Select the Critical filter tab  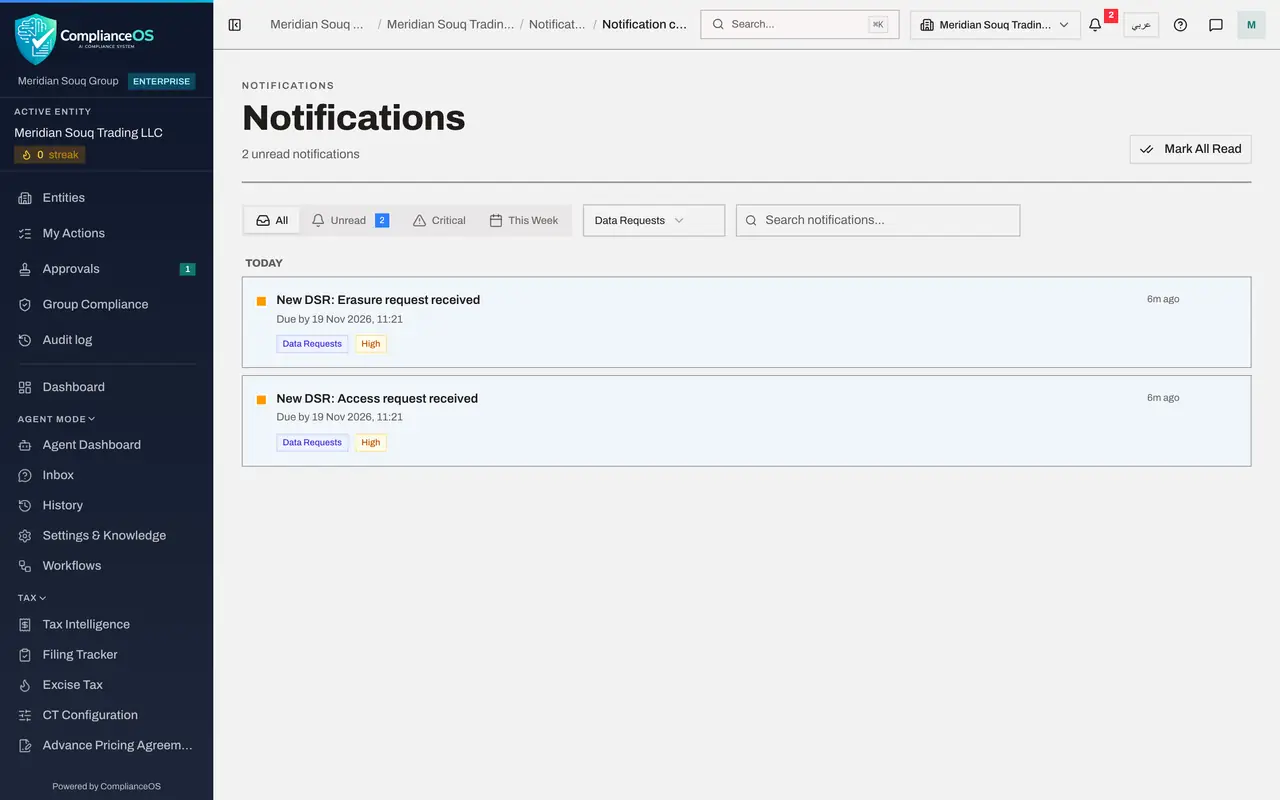[x=440, y=220]
